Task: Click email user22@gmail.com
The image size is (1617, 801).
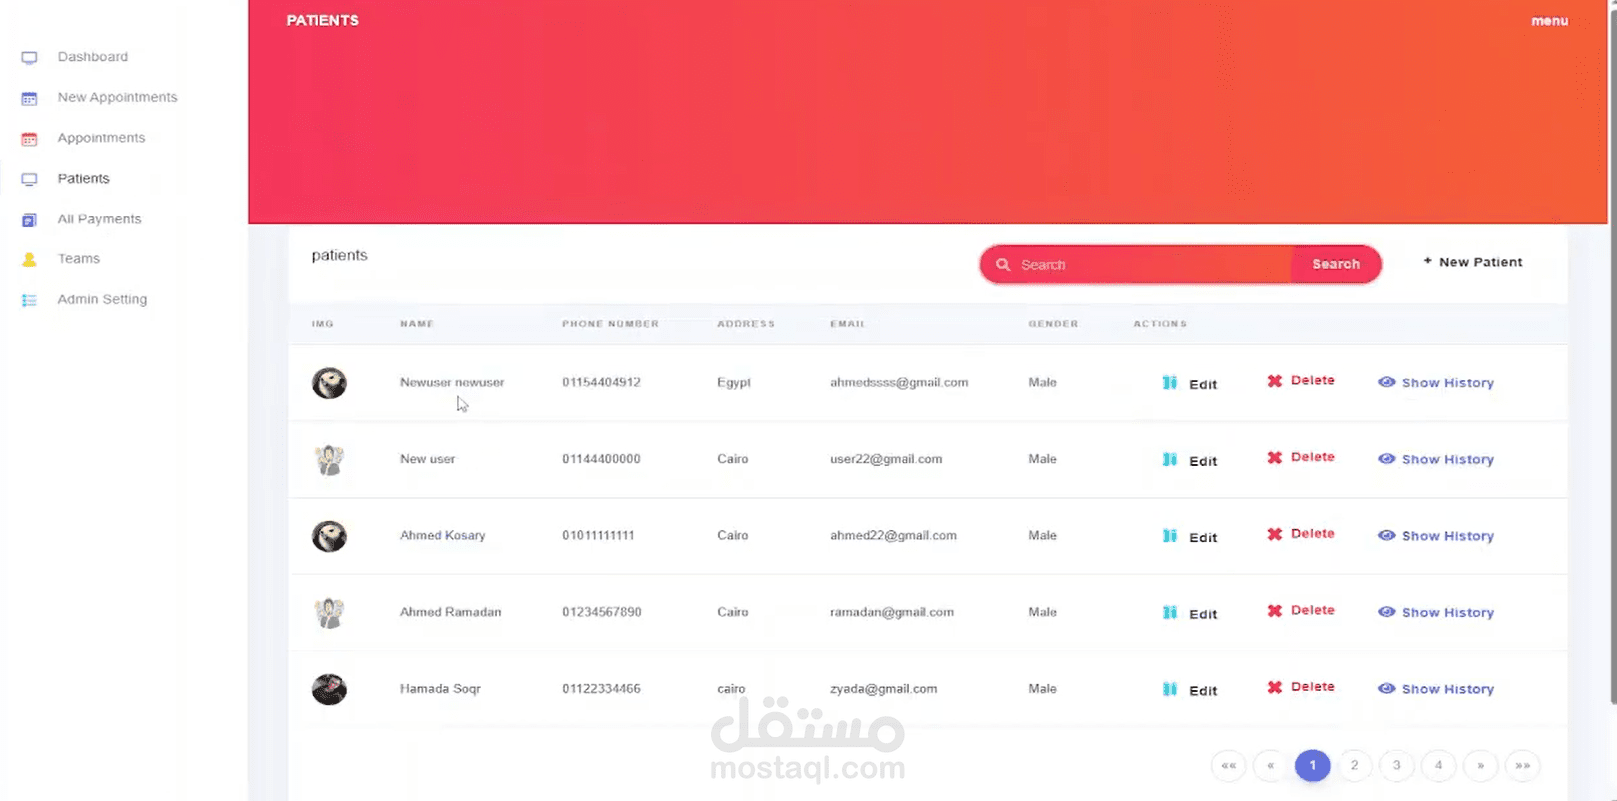Action: (x=886, y=459)
